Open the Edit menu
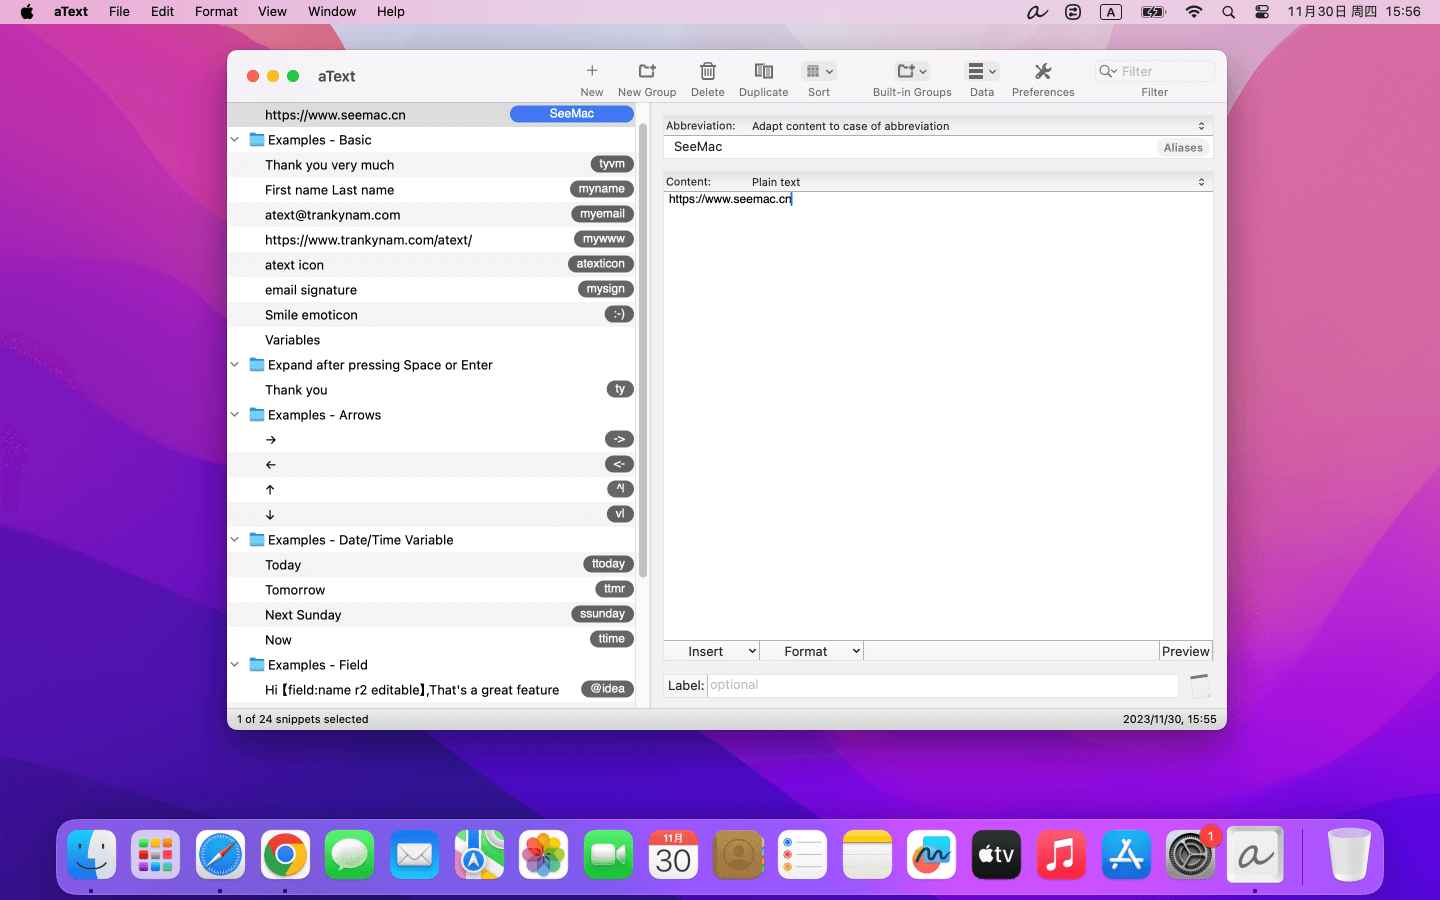The width and height of the screenshot is (1440, 900). [162, 12]
